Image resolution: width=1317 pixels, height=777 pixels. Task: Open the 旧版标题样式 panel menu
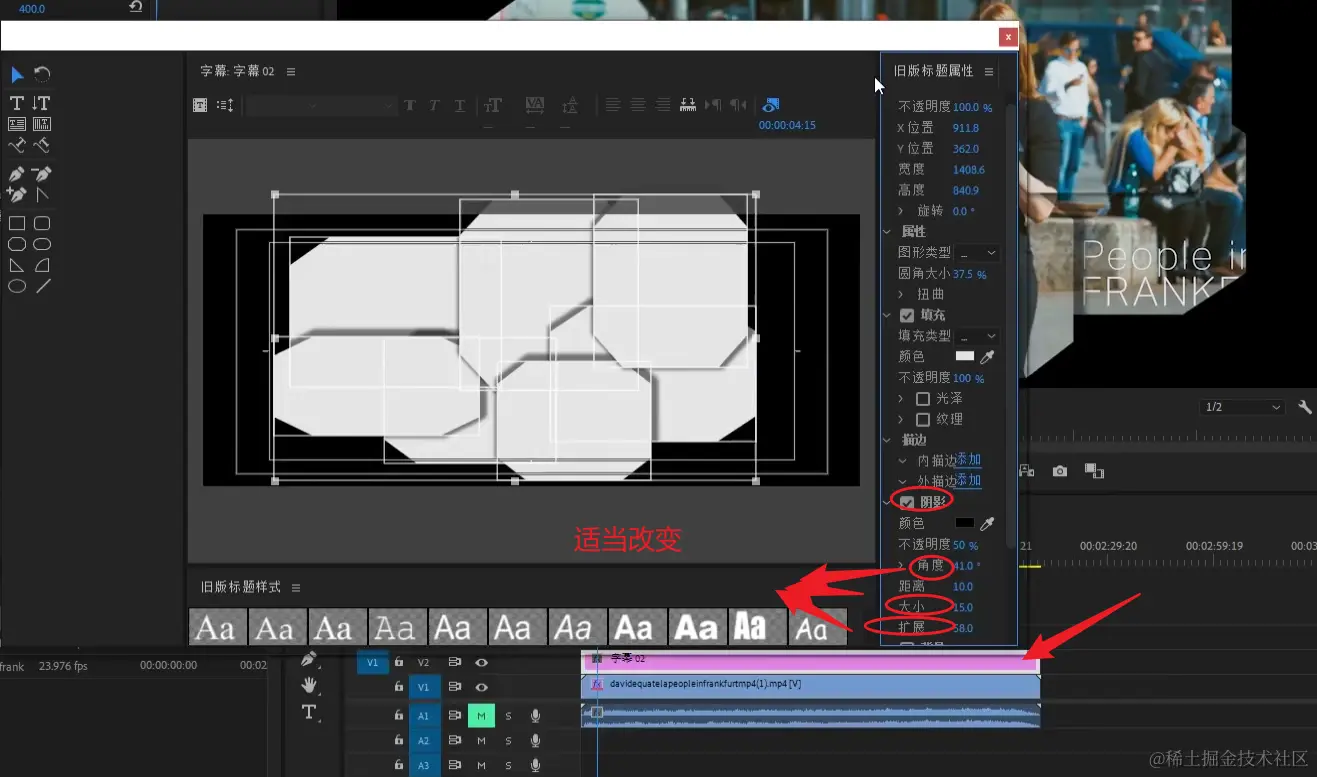tap(296, 588)
